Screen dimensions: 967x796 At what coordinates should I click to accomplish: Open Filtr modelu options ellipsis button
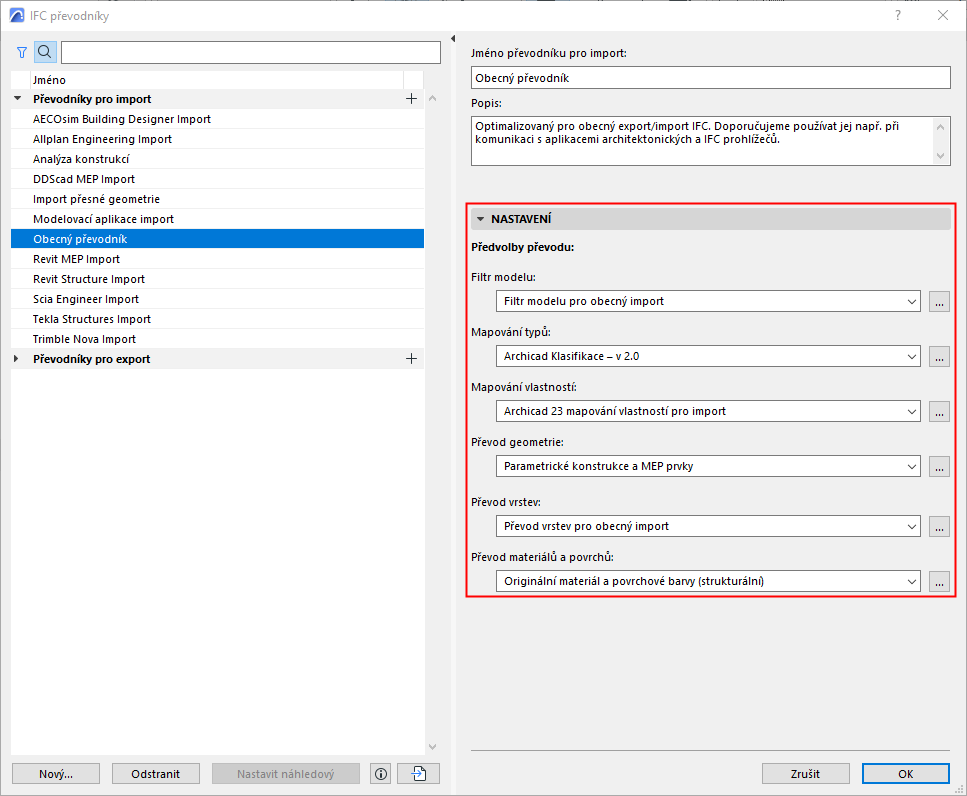coord(939,302)
